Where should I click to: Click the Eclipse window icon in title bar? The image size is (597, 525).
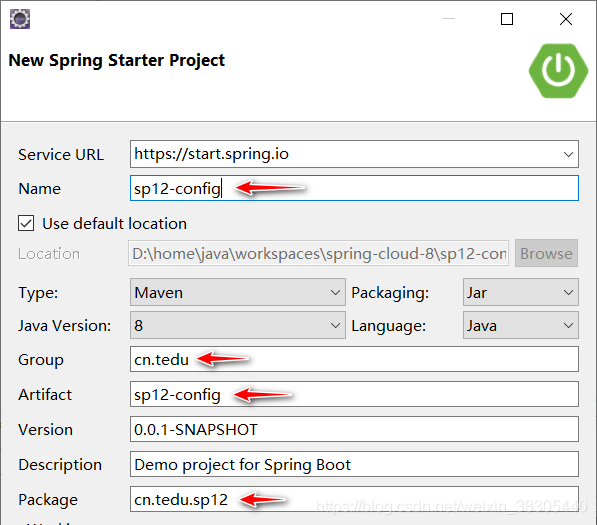point(20,19)
